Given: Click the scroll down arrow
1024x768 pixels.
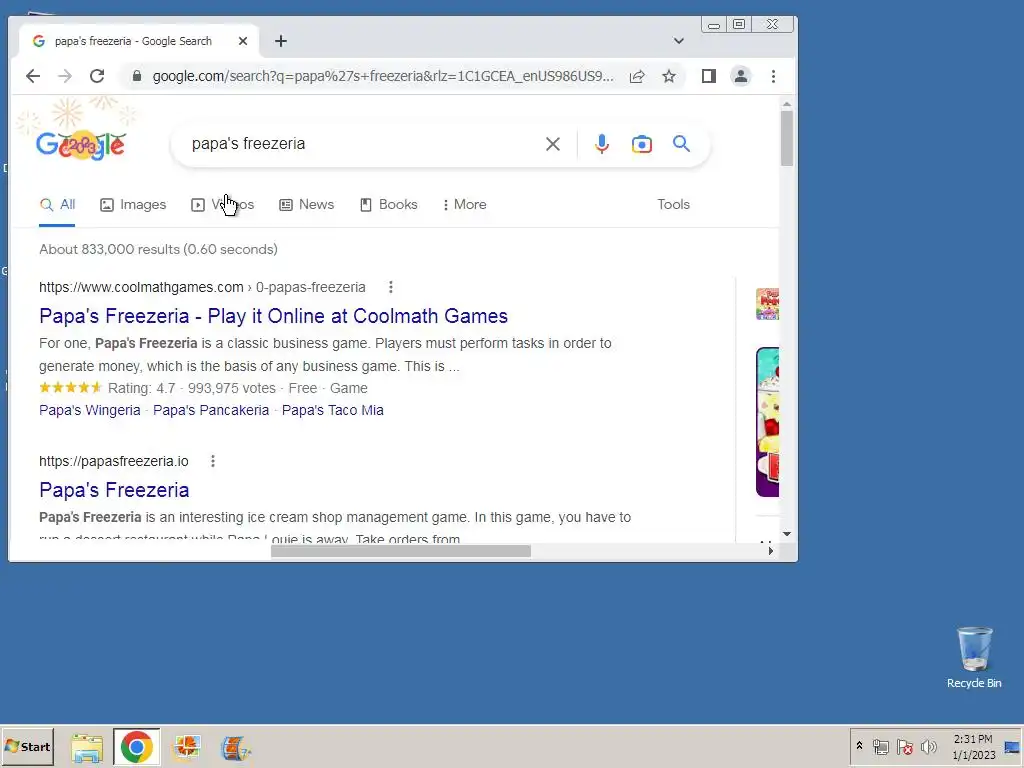Looking at the screenshot, I should (x=787, y=534).
